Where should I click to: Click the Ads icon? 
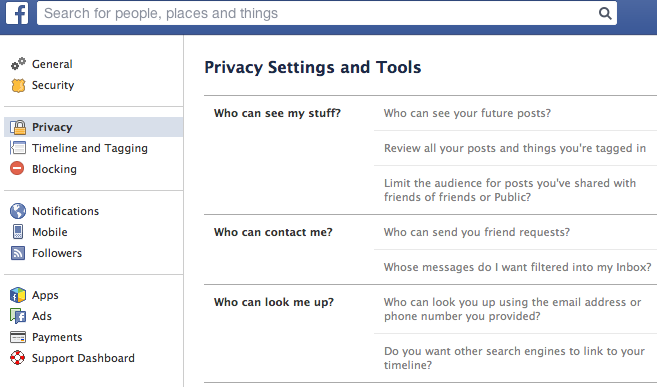click(18, 316)
